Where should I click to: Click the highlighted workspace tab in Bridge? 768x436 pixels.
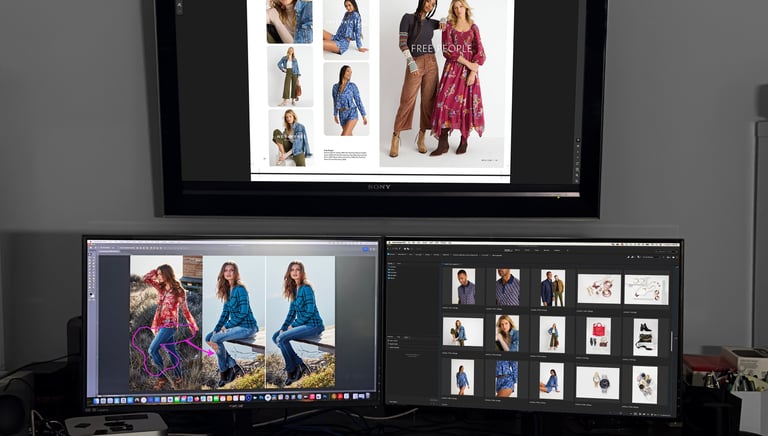click(508, 250)
